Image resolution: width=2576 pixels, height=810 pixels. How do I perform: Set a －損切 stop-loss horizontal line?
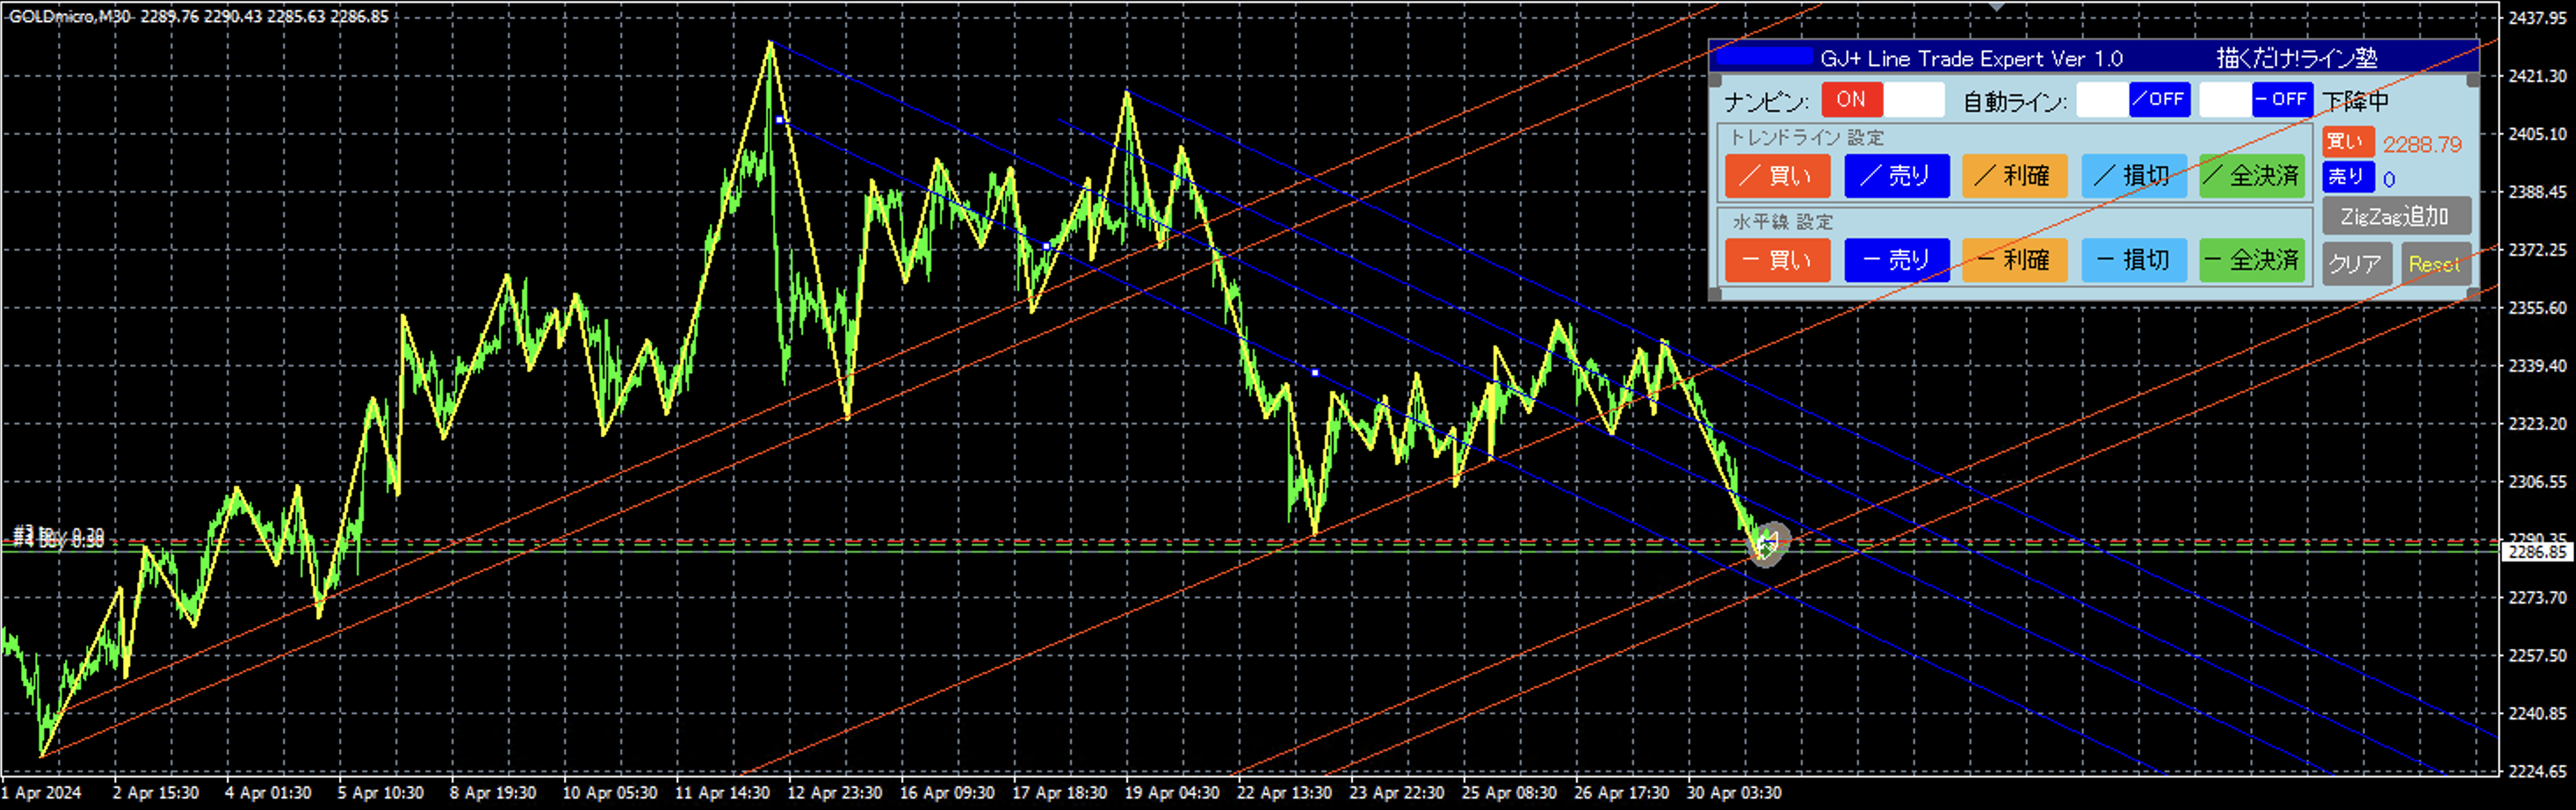pyautogui.click(x=2133, y=260)
